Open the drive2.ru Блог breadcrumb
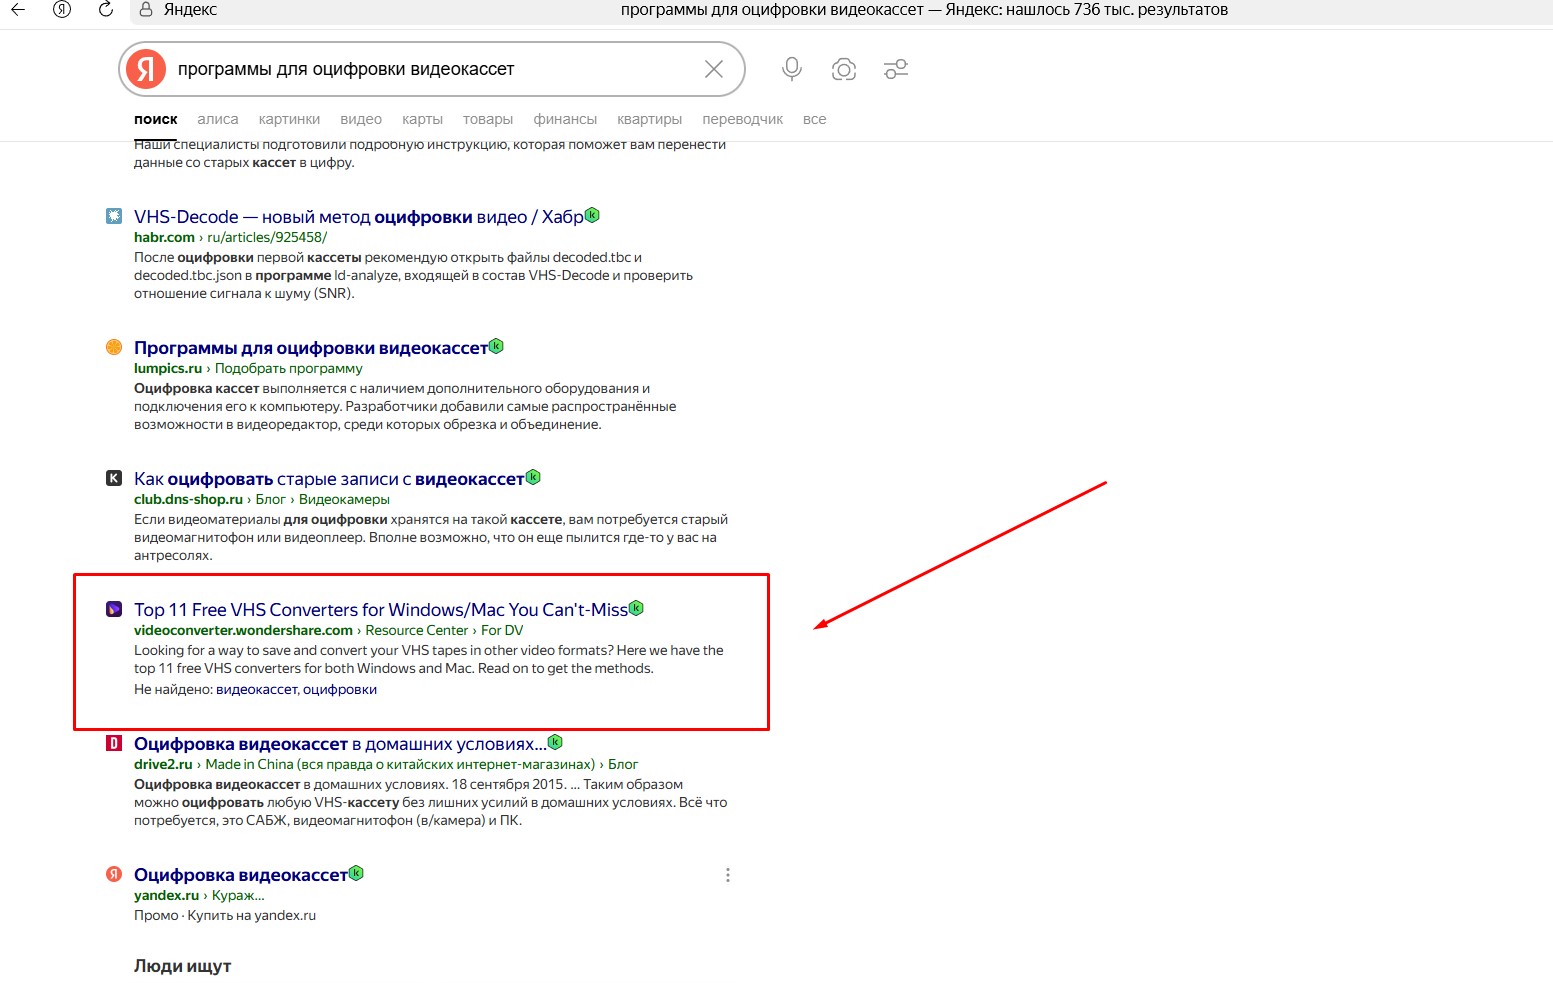 pyautogui.click(x=623, y=764)
